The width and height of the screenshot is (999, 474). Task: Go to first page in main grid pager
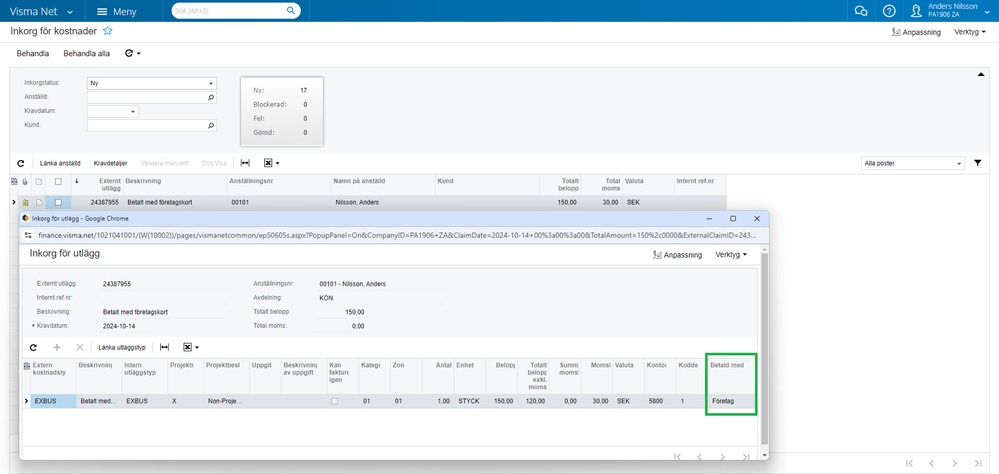(x=909, y=463)
